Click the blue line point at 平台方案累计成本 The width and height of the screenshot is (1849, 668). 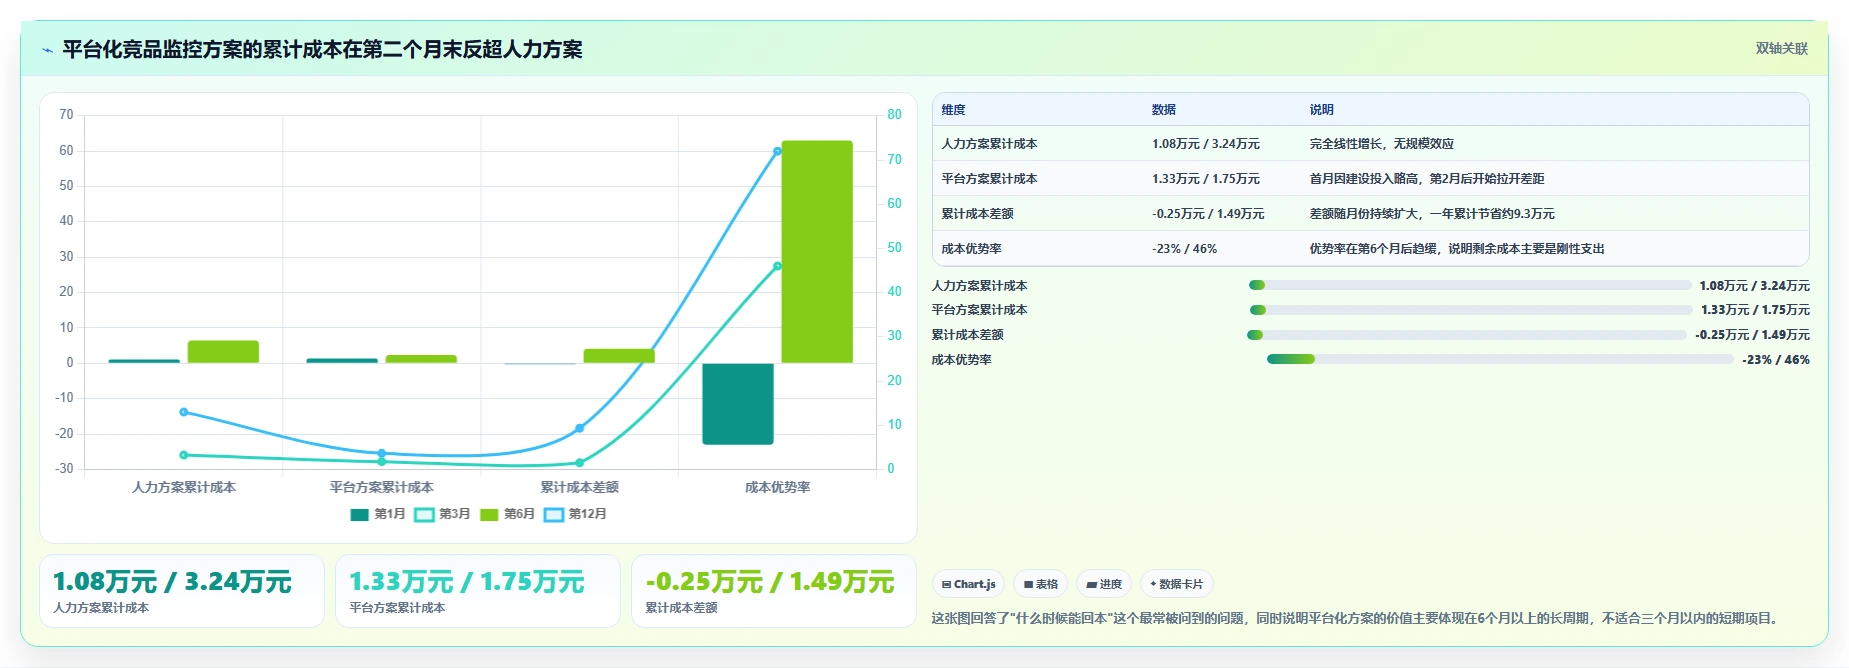[x=382, y=454]
